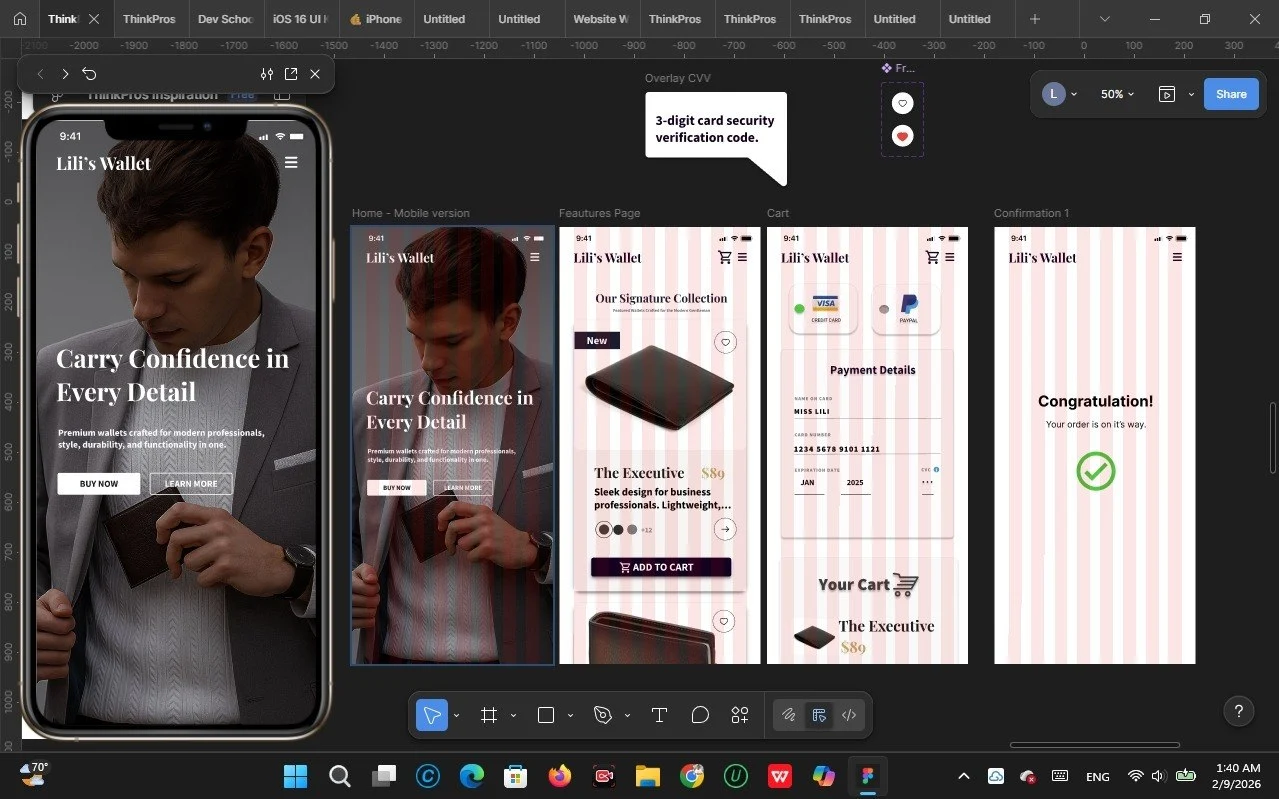The image size is (1279, 799).
Task: Click LEARN MORE in the preview phone
Action: (191, 484)
